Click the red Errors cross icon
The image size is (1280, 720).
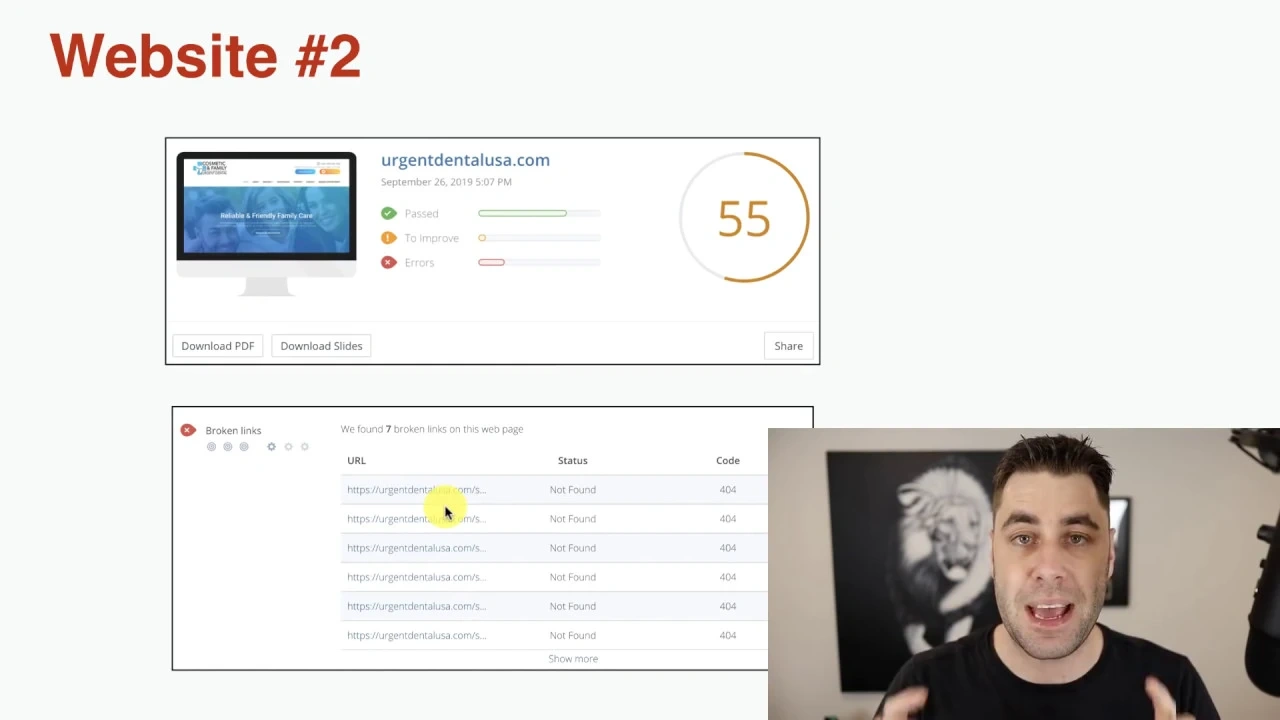(388, 262)
